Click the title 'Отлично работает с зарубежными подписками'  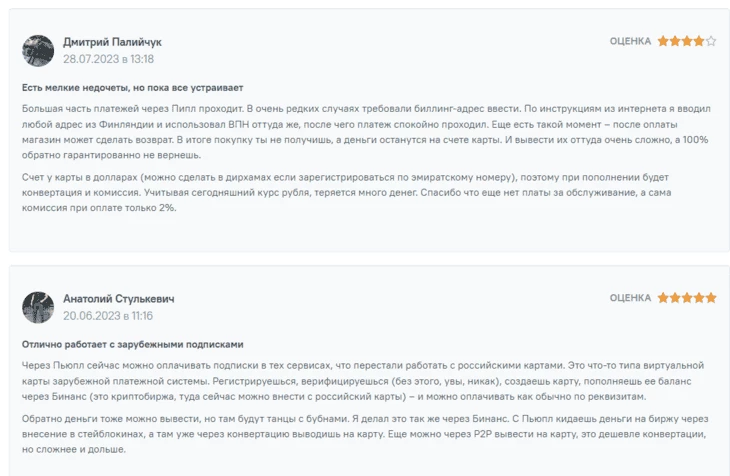133,345
